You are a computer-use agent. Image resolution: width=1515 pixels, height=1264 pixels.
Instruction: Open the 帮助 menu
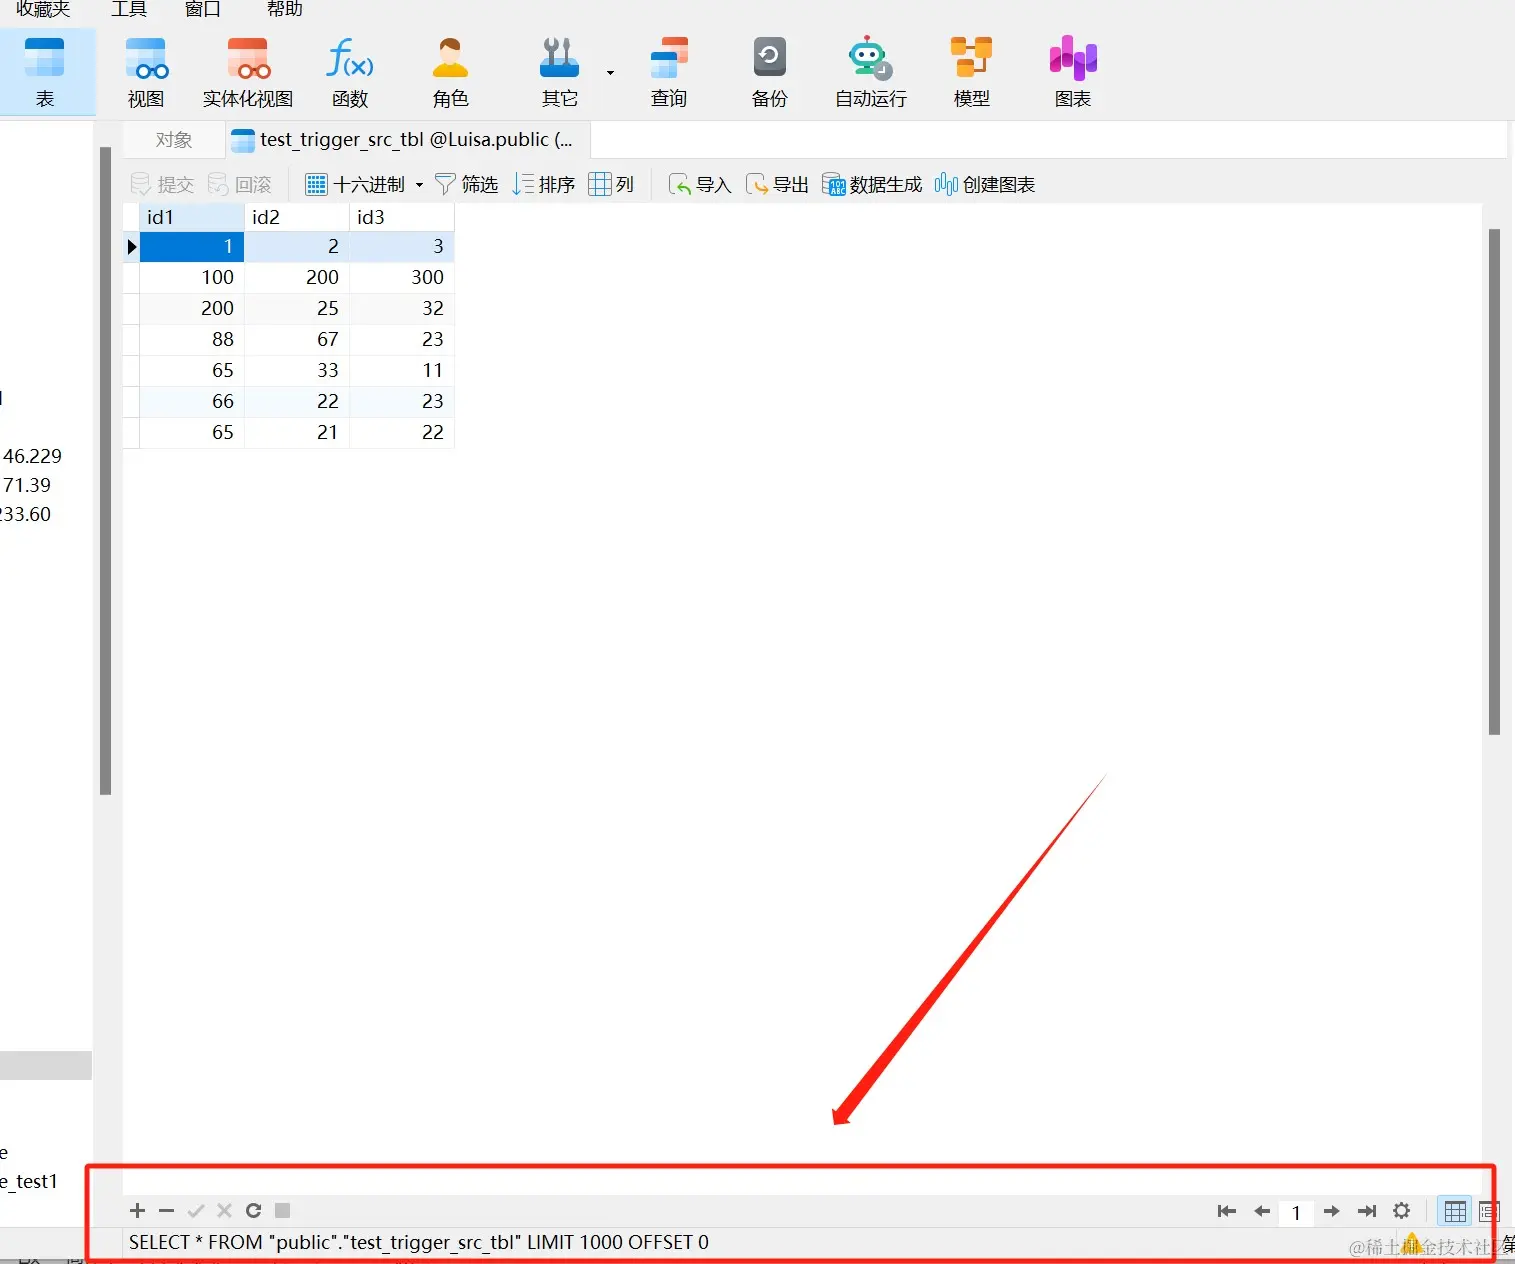(x=285, y=9)
